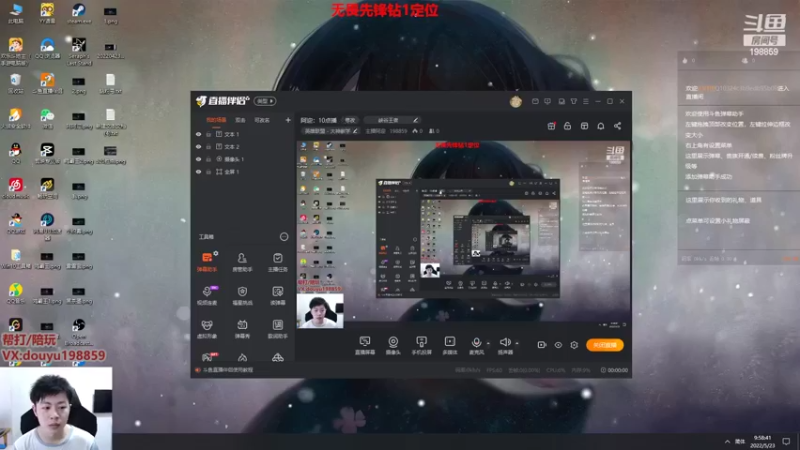The width and height of the screenshot is (800, 450).
Task: Open the 歌词助手 tool
Action: 278,329
